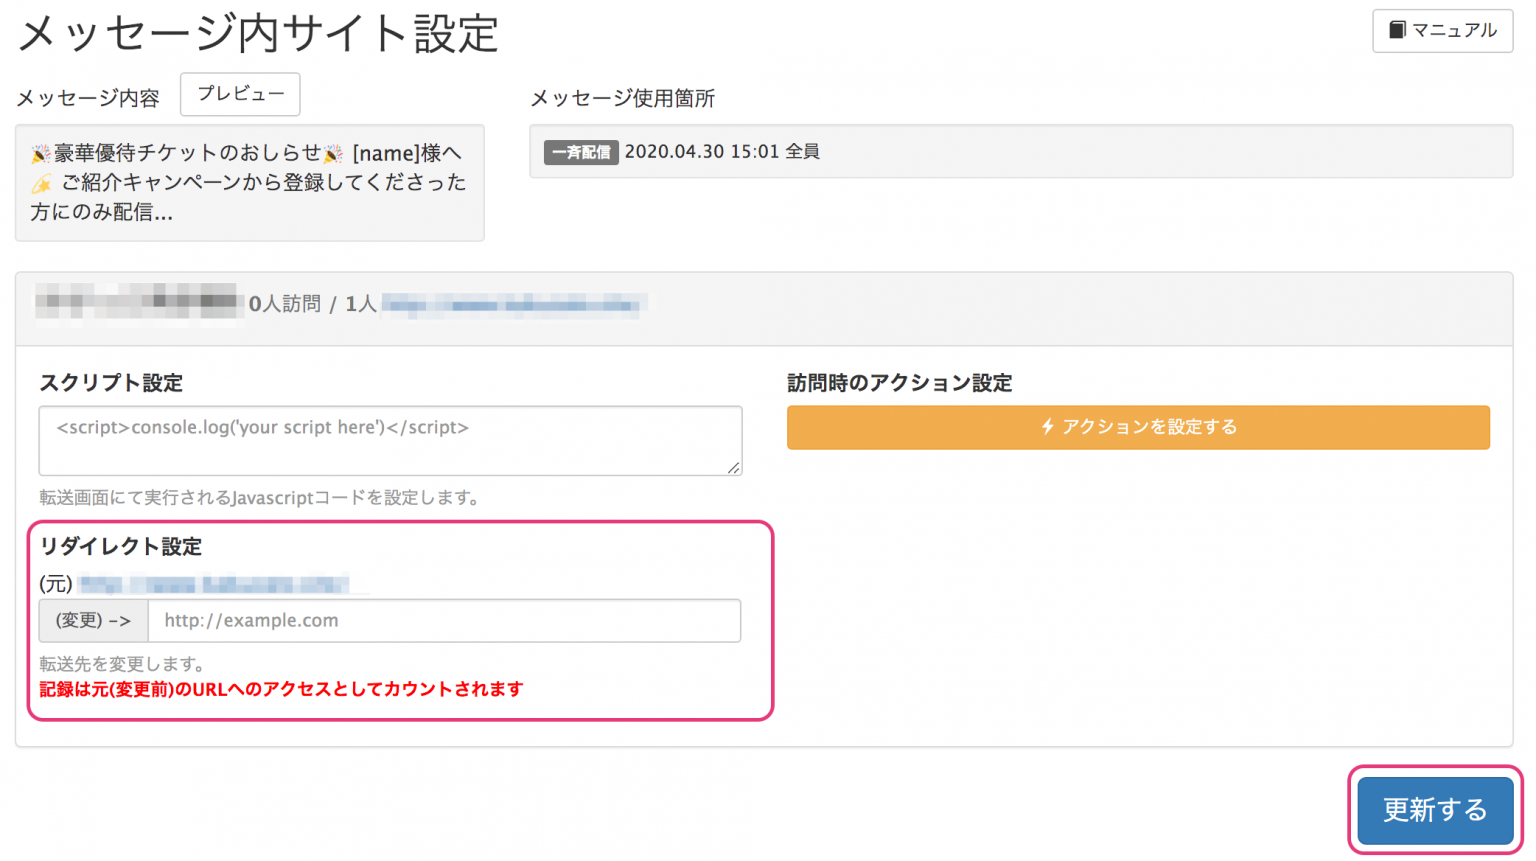Click the 0人訪問 / 1人 visit count
Viewport: 1536px width, 861px height.
312,304
